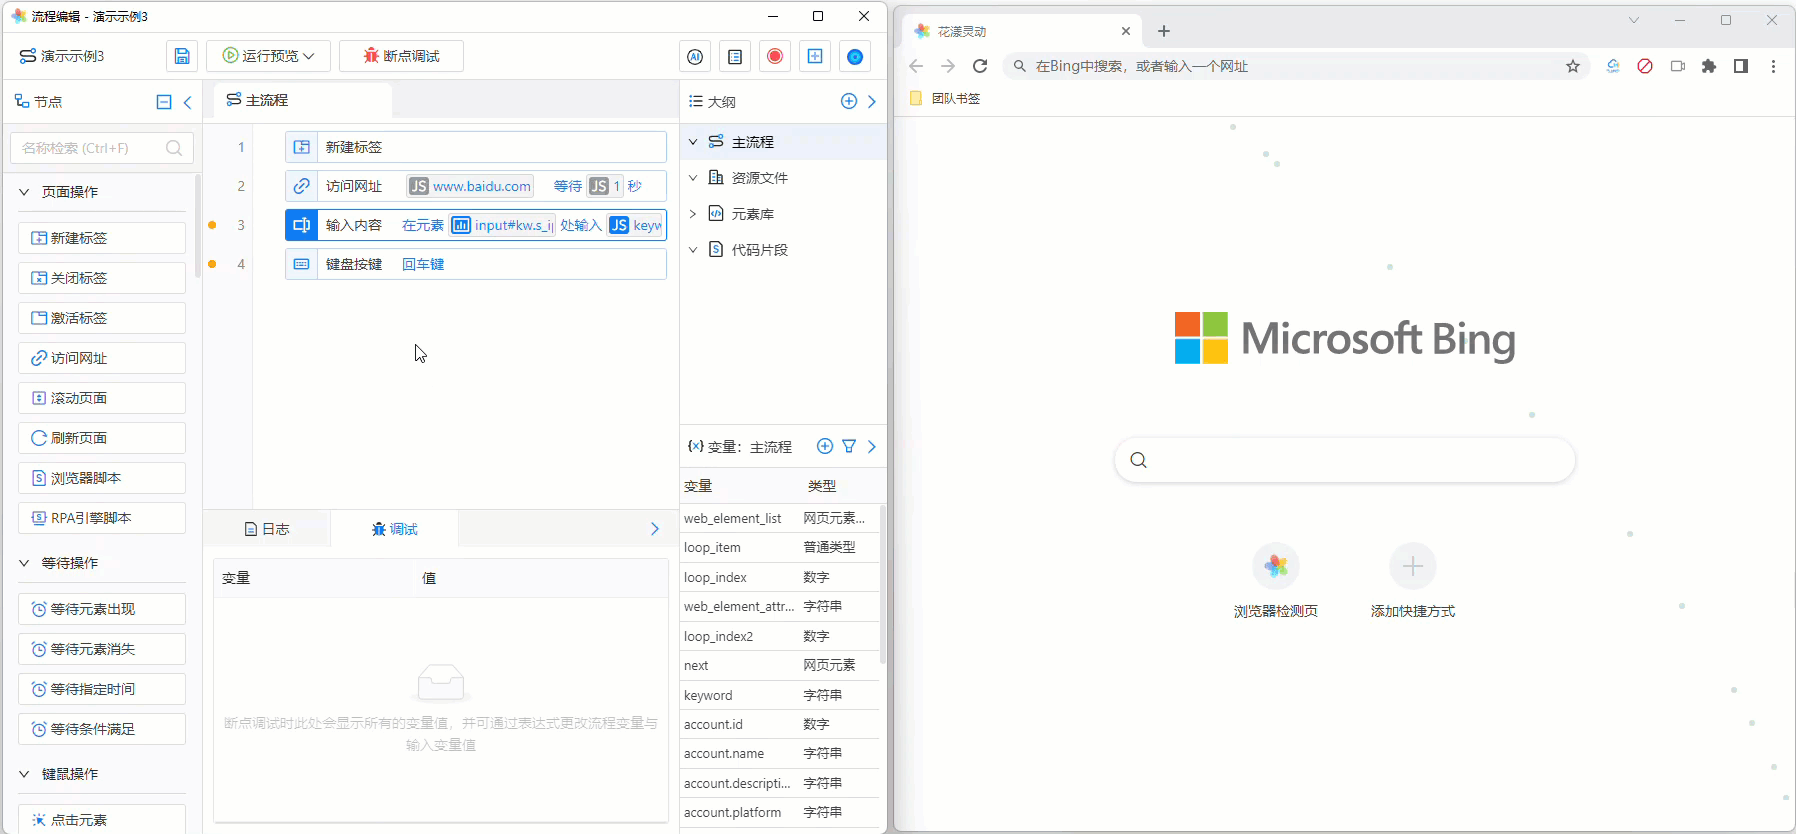Select the 访问网址 node in list
The width and height of the screenshot is (1796, 834).
102,358
